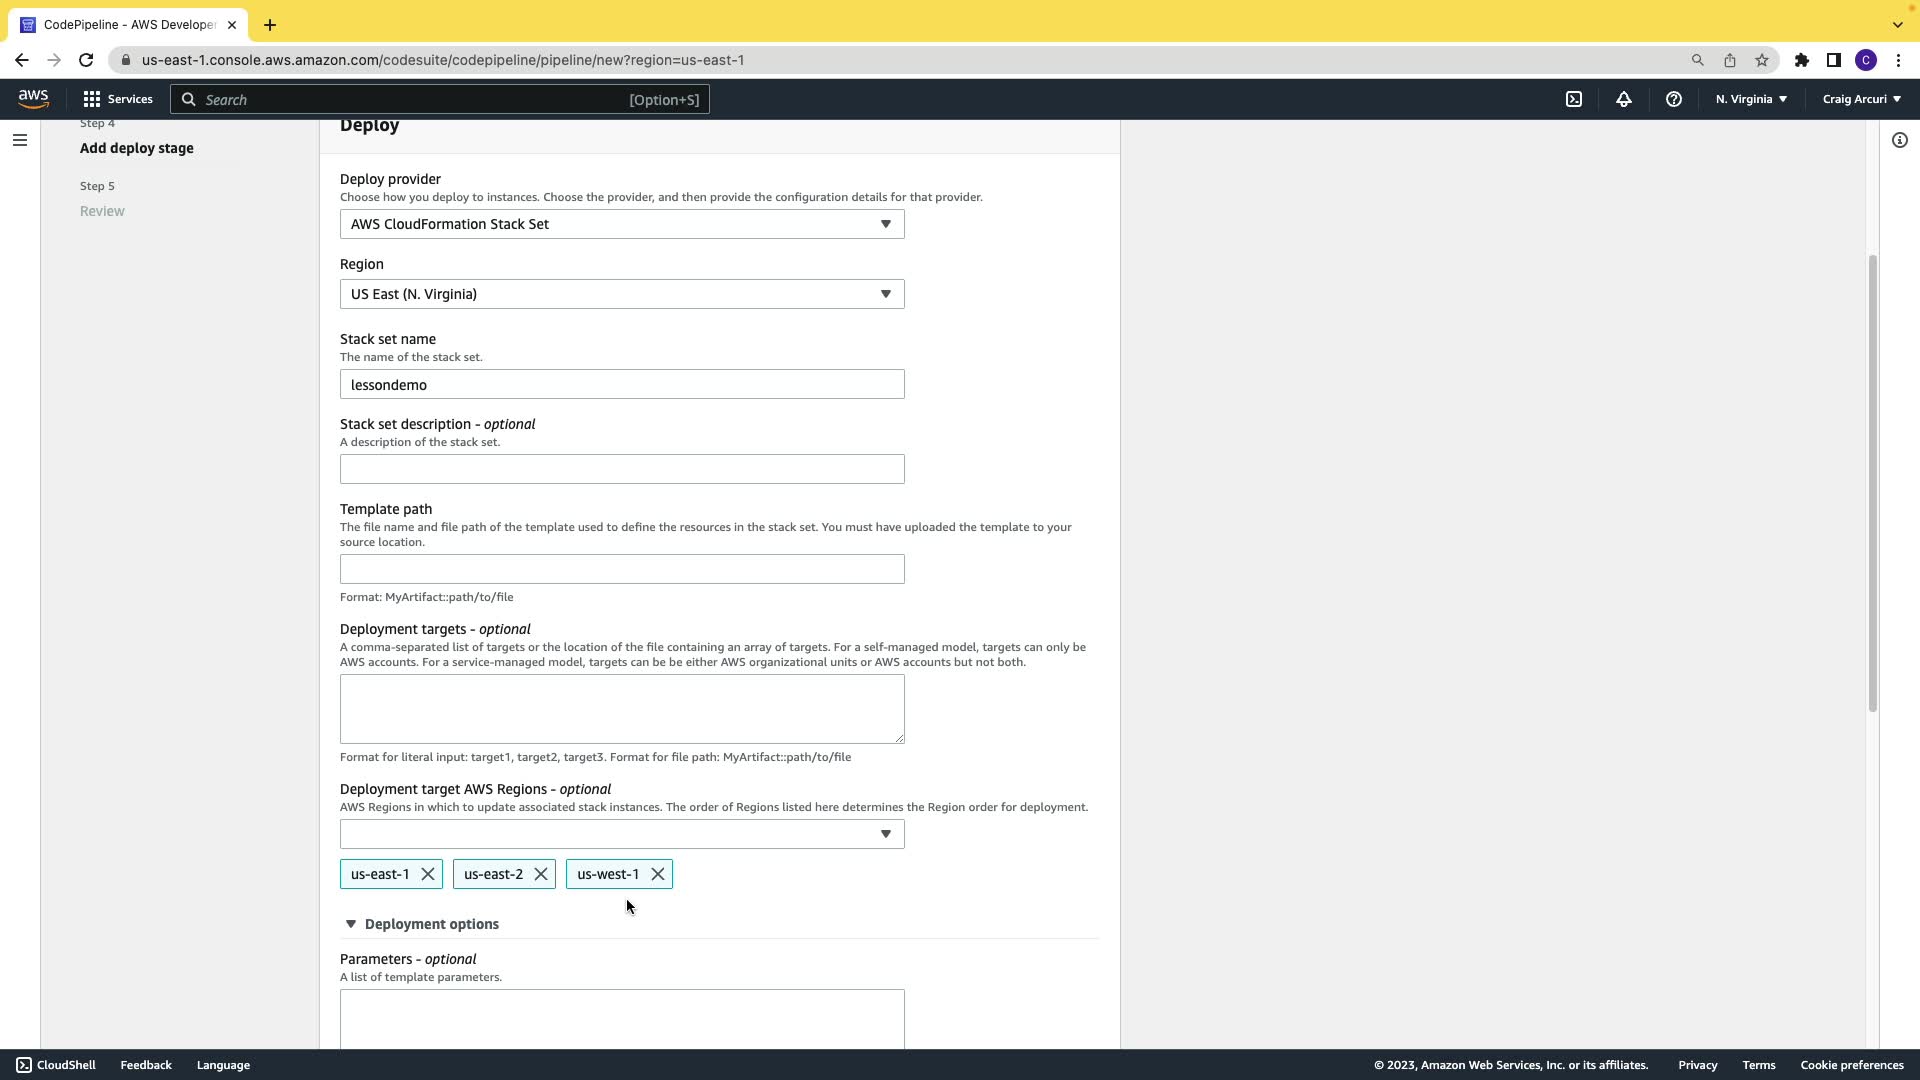This screenshot has height=1080, width=1920.
Task: Remove the us-west-1 region tag
Action: pyautogui.click(x=658, y=874)
